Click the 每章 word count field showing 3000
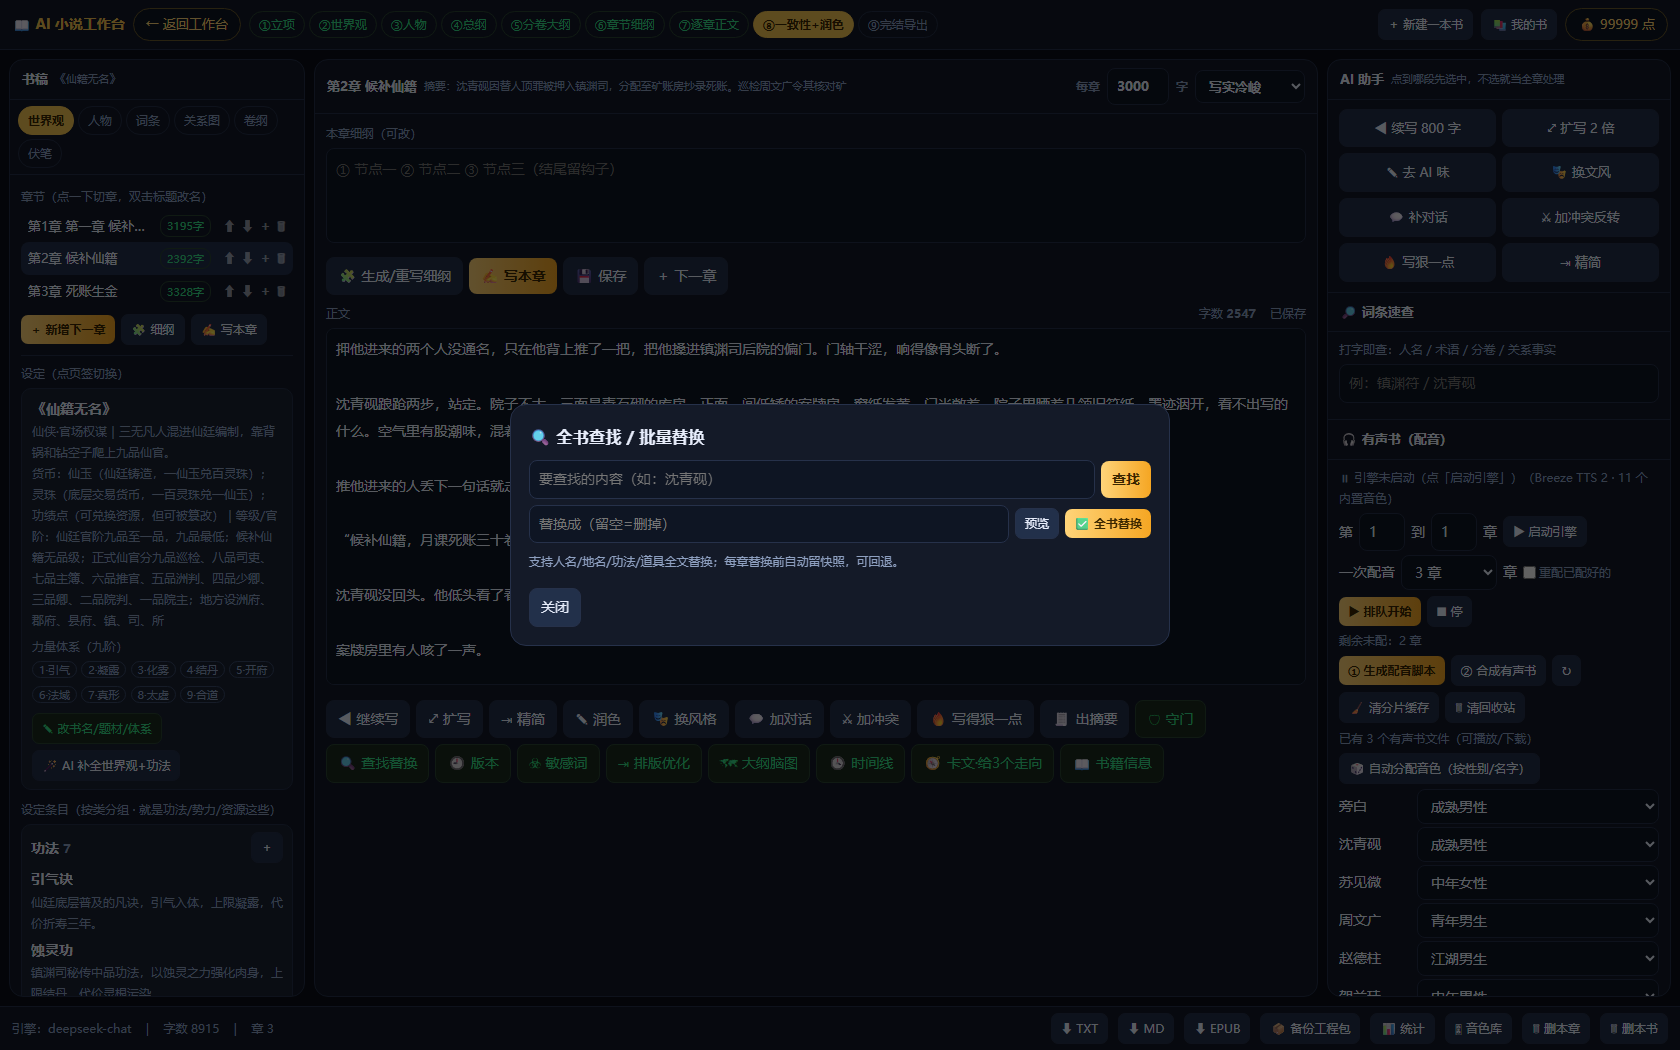This screenshot has height=1050, width=1680. click(1137, 87)
